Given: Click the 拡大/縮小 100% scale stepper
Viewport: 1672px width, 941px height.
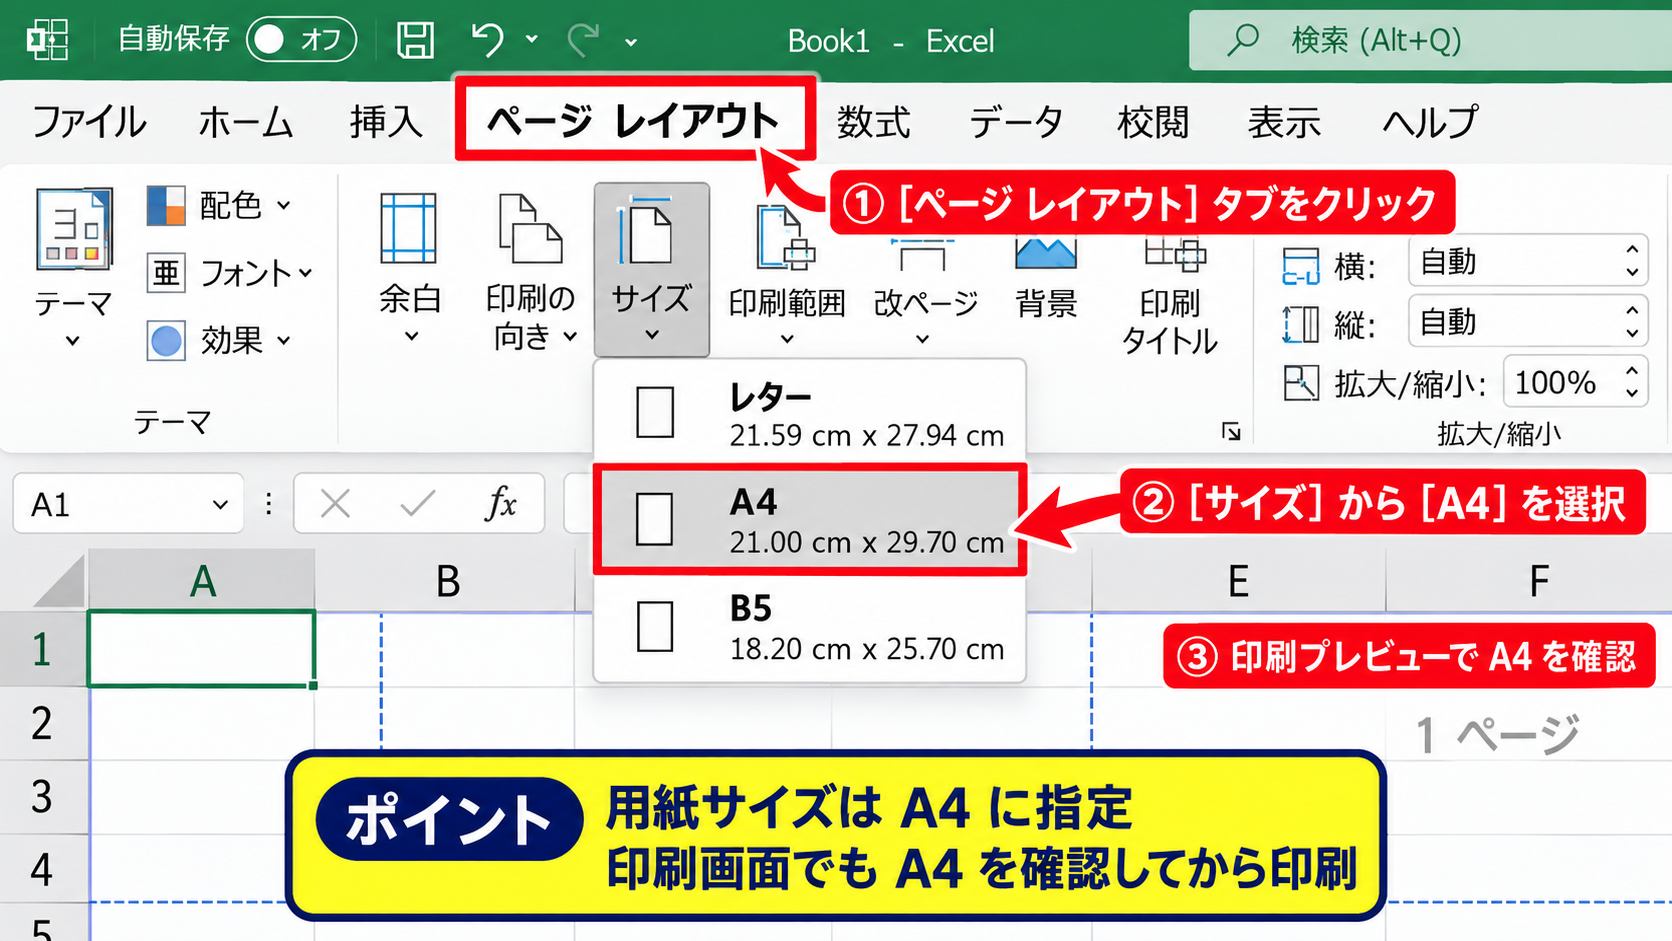Looking at the screenshot, I should tap(1631, 382).
